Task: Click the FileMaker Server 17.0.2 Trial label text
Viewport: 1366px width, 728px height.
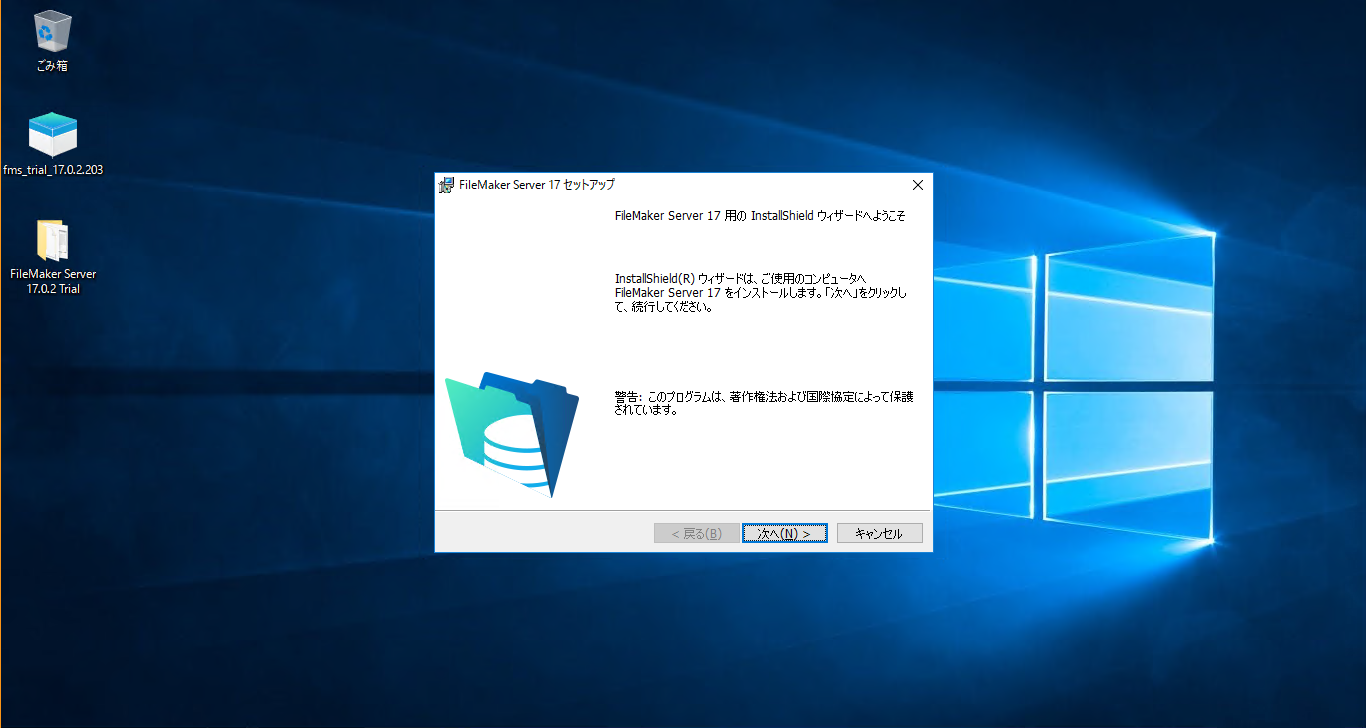Action: click(53, 280)
